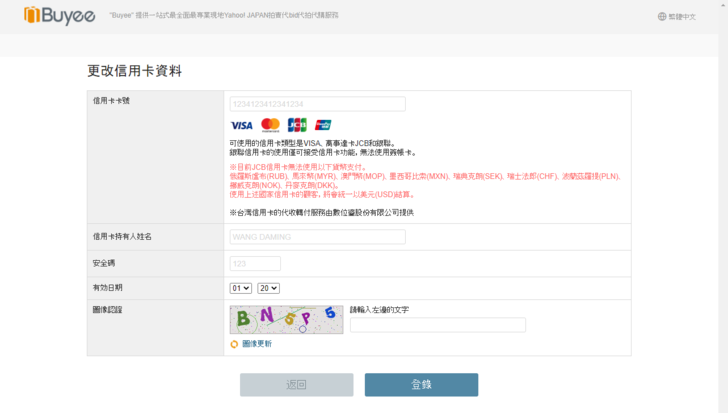
Task: Click the 更改信用卡資料 page heading
Action: pyautogui.click(x=135, y=71)
